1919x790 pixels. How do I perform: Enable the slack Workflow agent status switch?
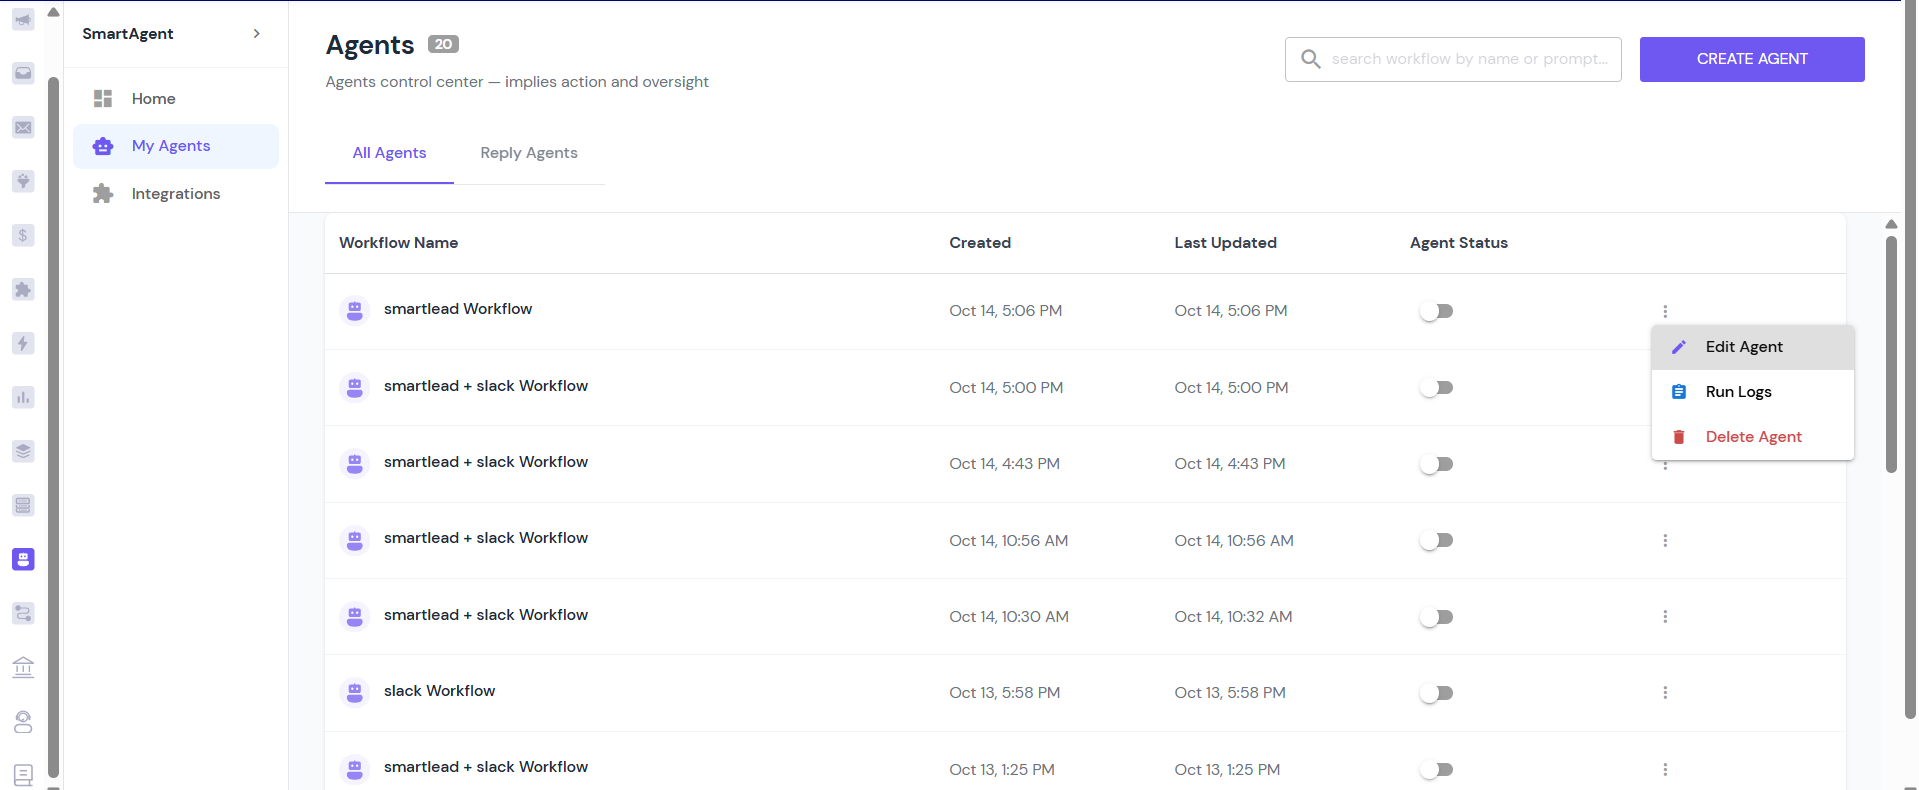1436,693
